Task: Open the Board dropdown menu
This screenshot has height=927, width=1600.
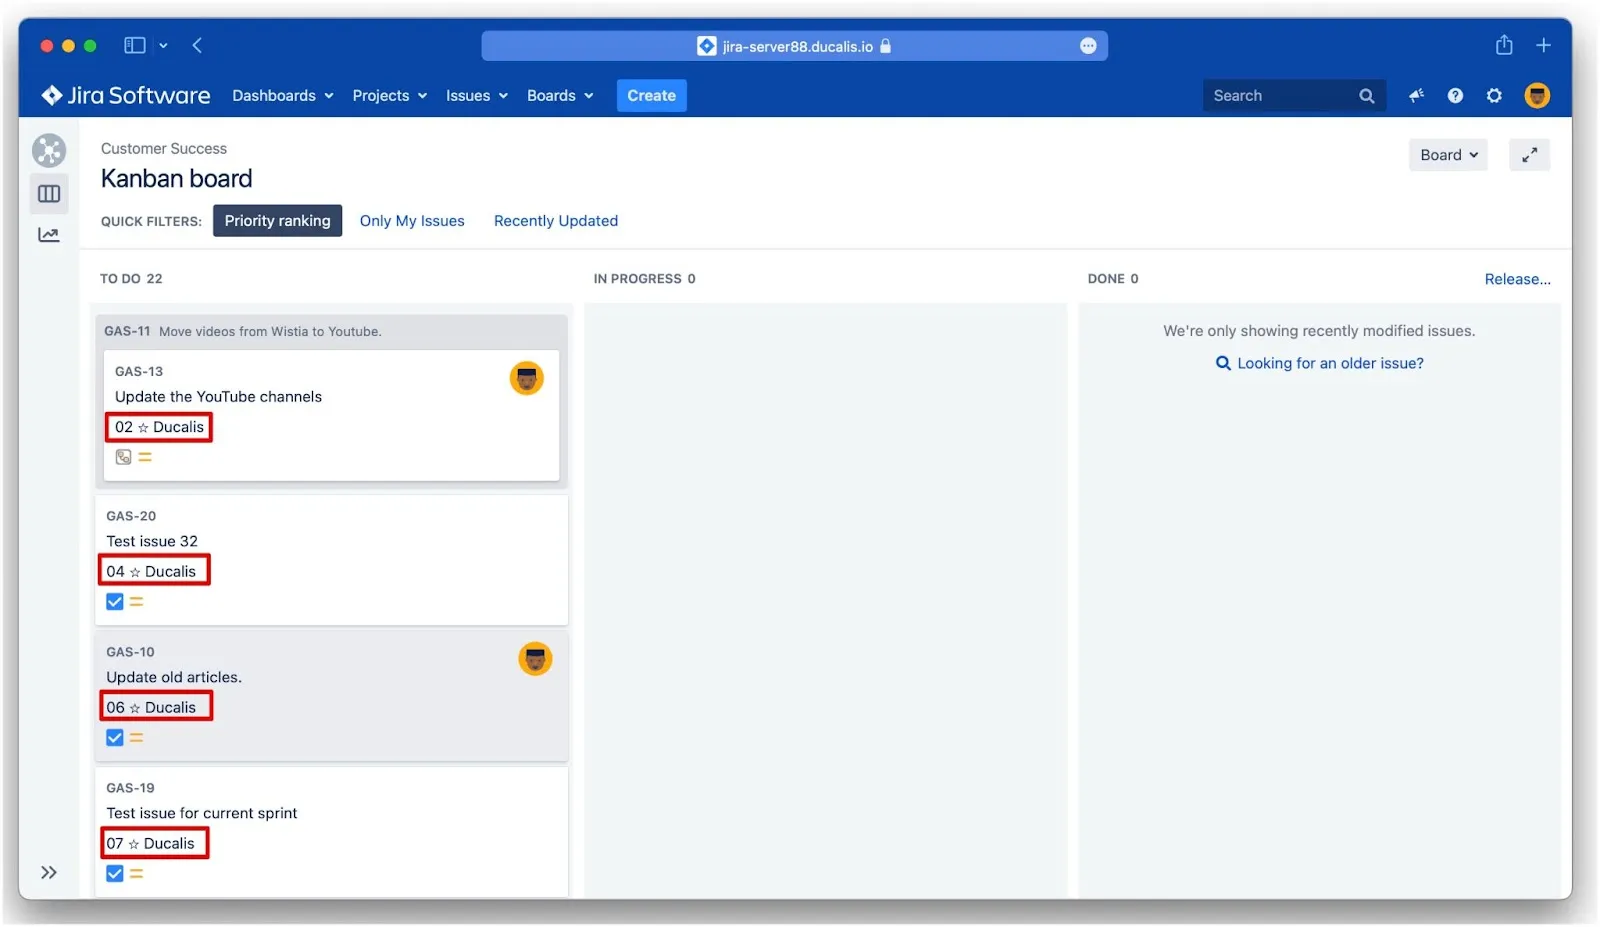Action: [x=1448, y=155]
